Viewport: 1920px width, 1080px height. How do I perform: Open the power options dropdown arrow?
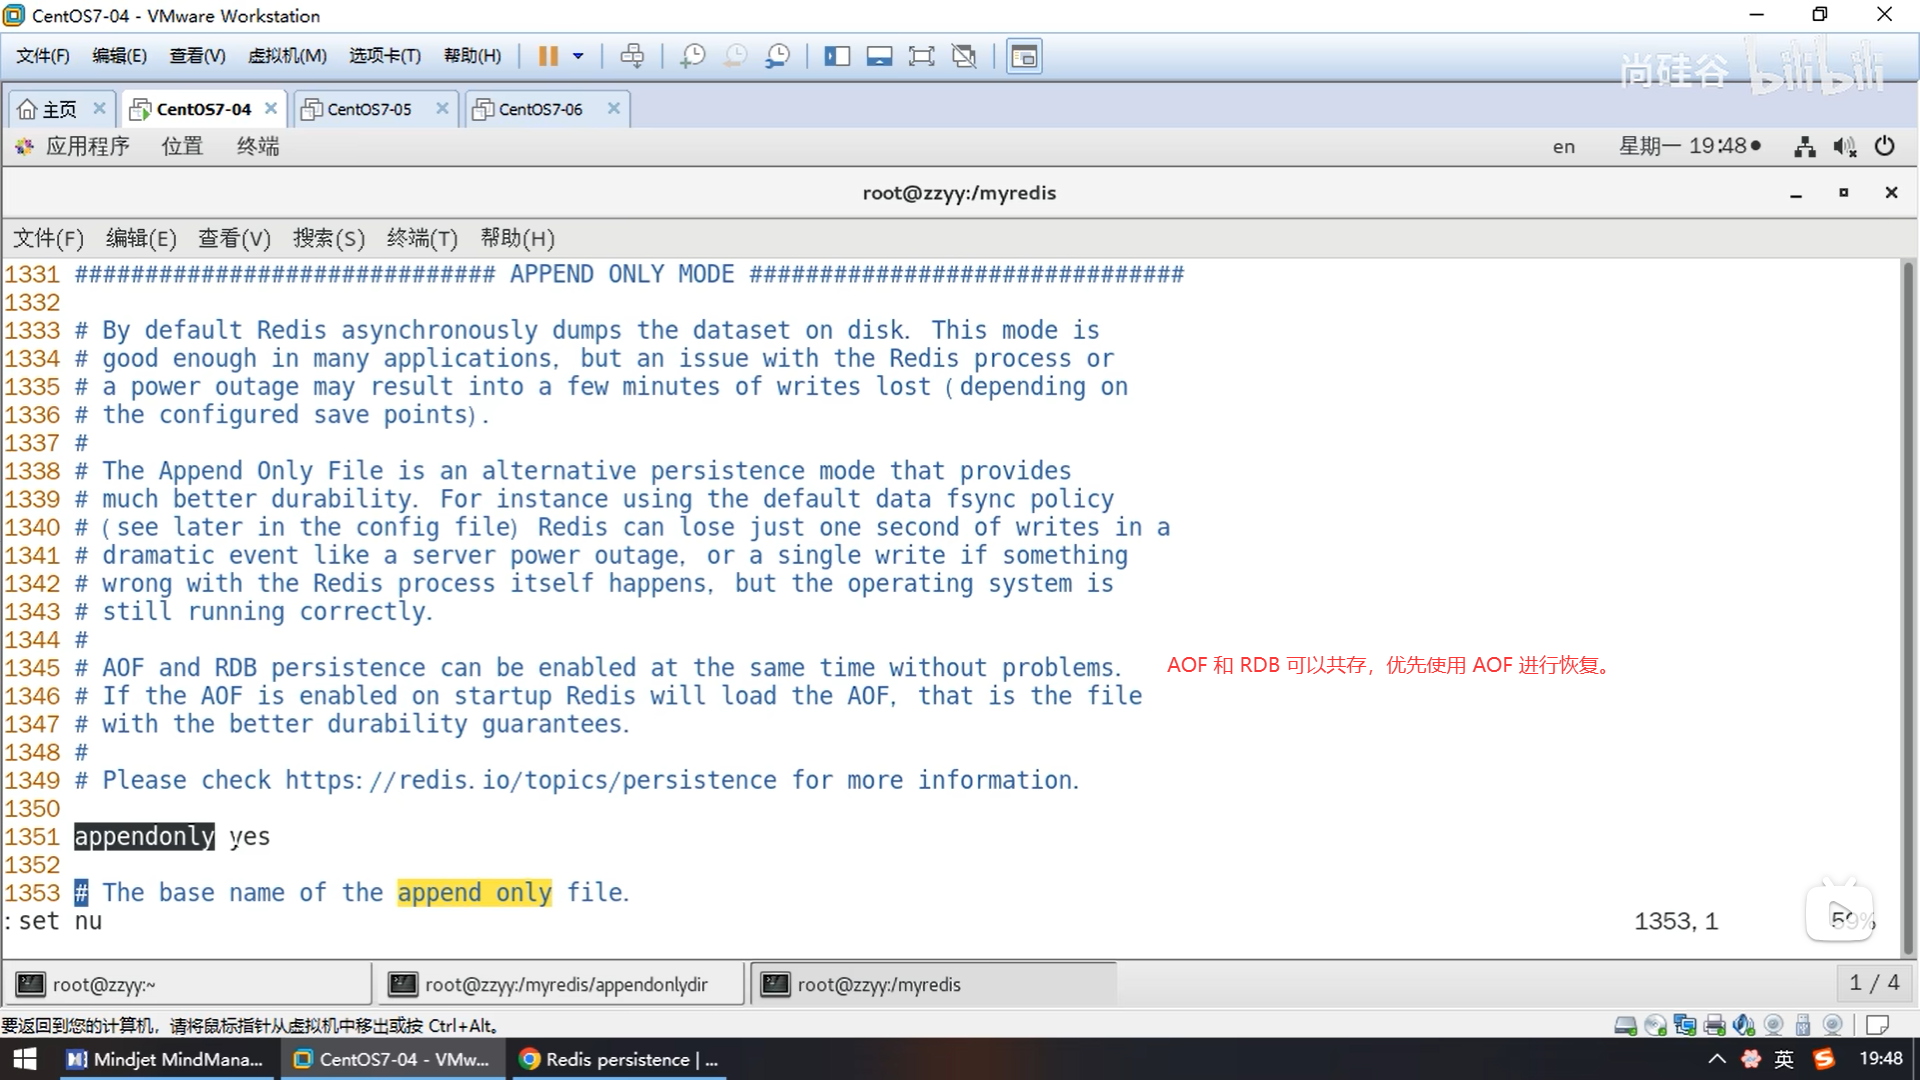click(578, 56)
